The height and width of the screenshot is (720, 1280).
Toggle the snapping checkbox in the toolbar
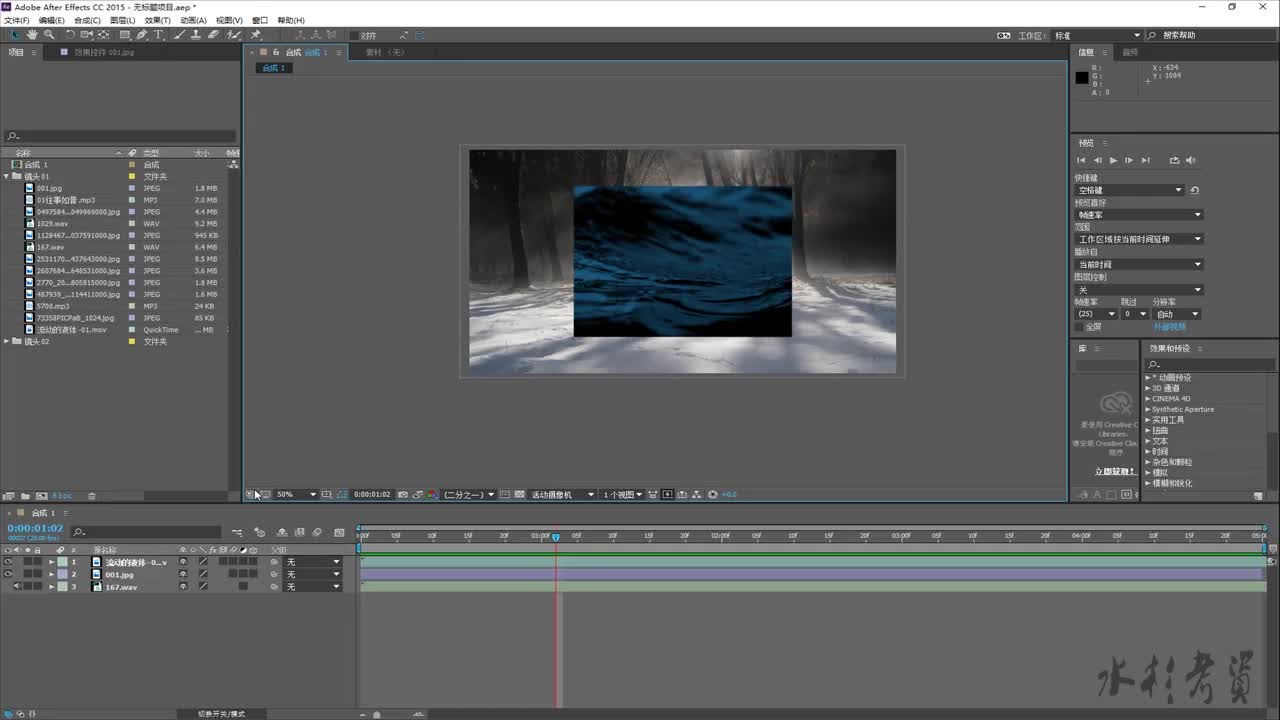354,36
